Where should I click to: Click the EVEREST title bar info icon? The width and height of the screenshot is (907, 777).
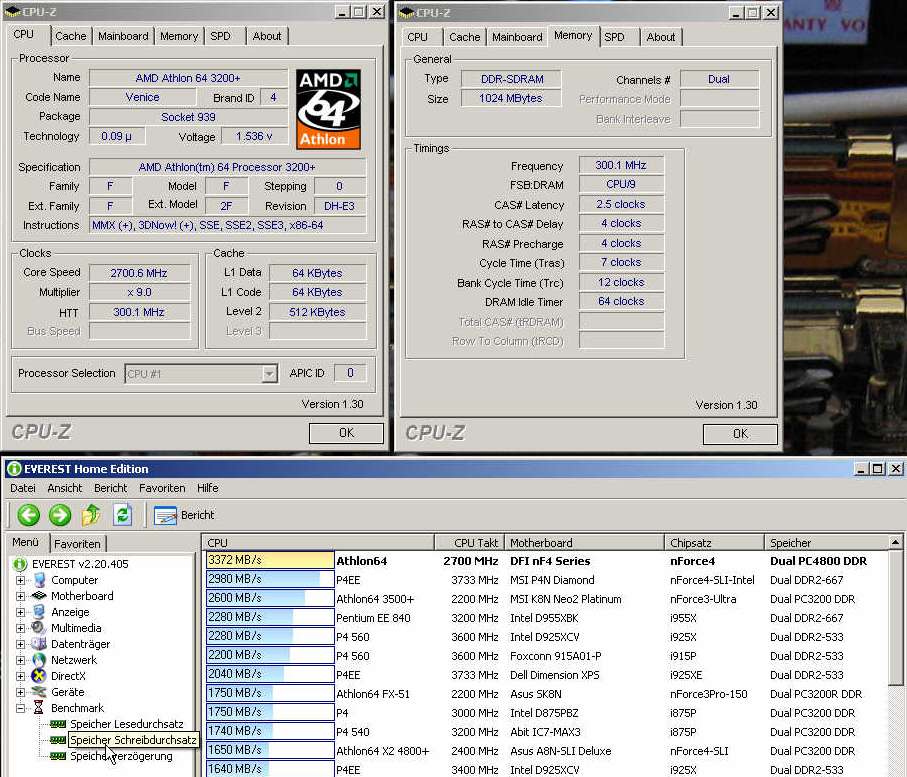click(14, 469)
